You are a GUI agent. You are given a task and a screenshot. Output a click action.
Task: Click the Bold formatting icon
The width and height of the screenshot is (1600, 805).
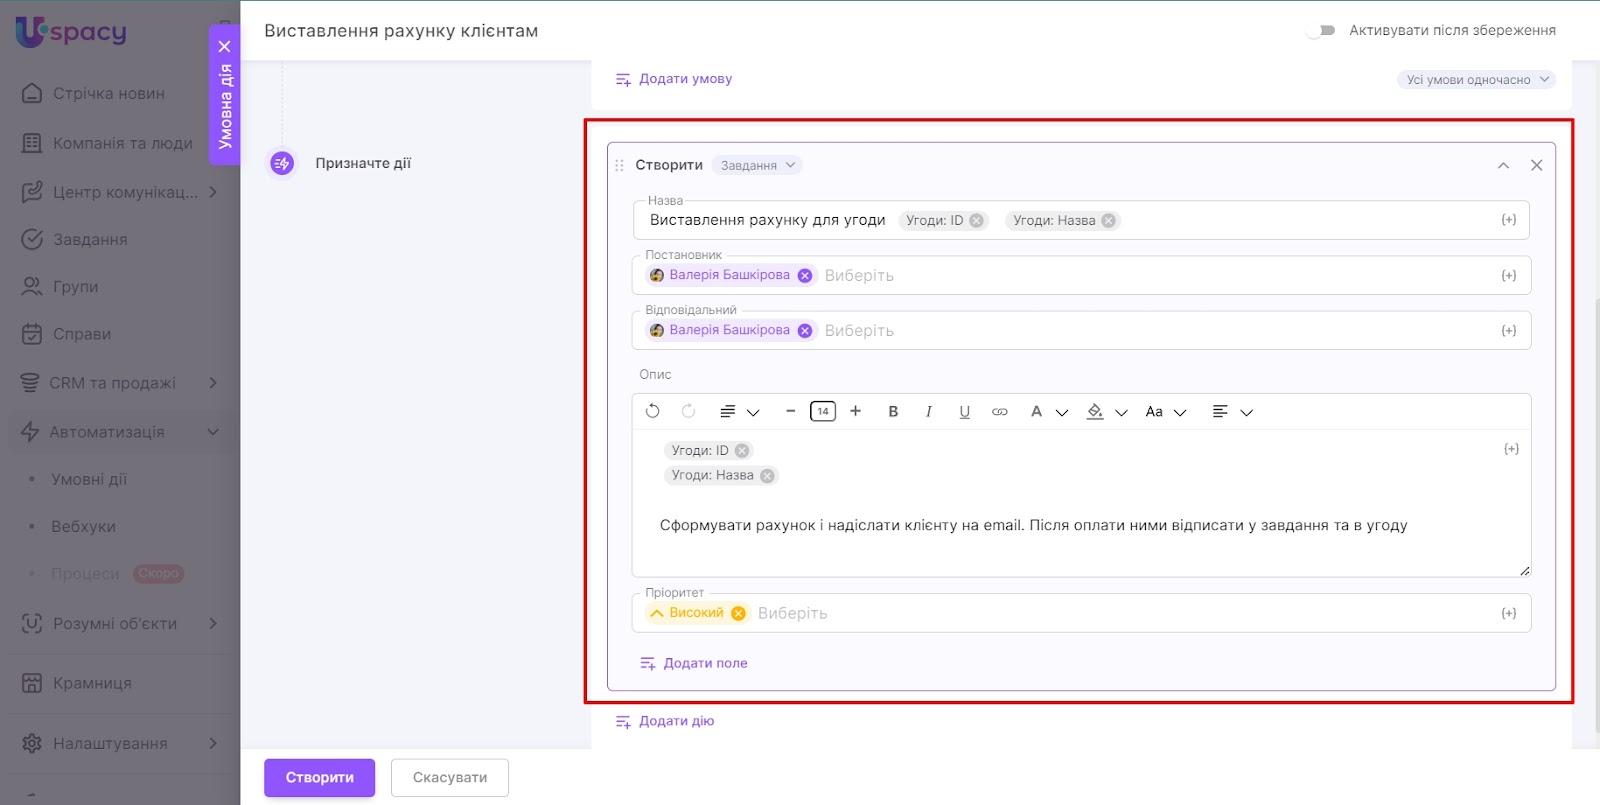893,411
